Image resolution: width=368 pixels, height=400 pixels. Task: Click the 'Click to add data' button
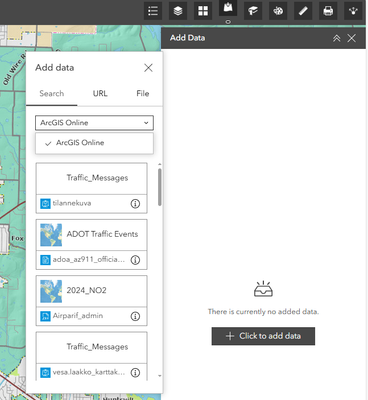[x=263, y=336]
